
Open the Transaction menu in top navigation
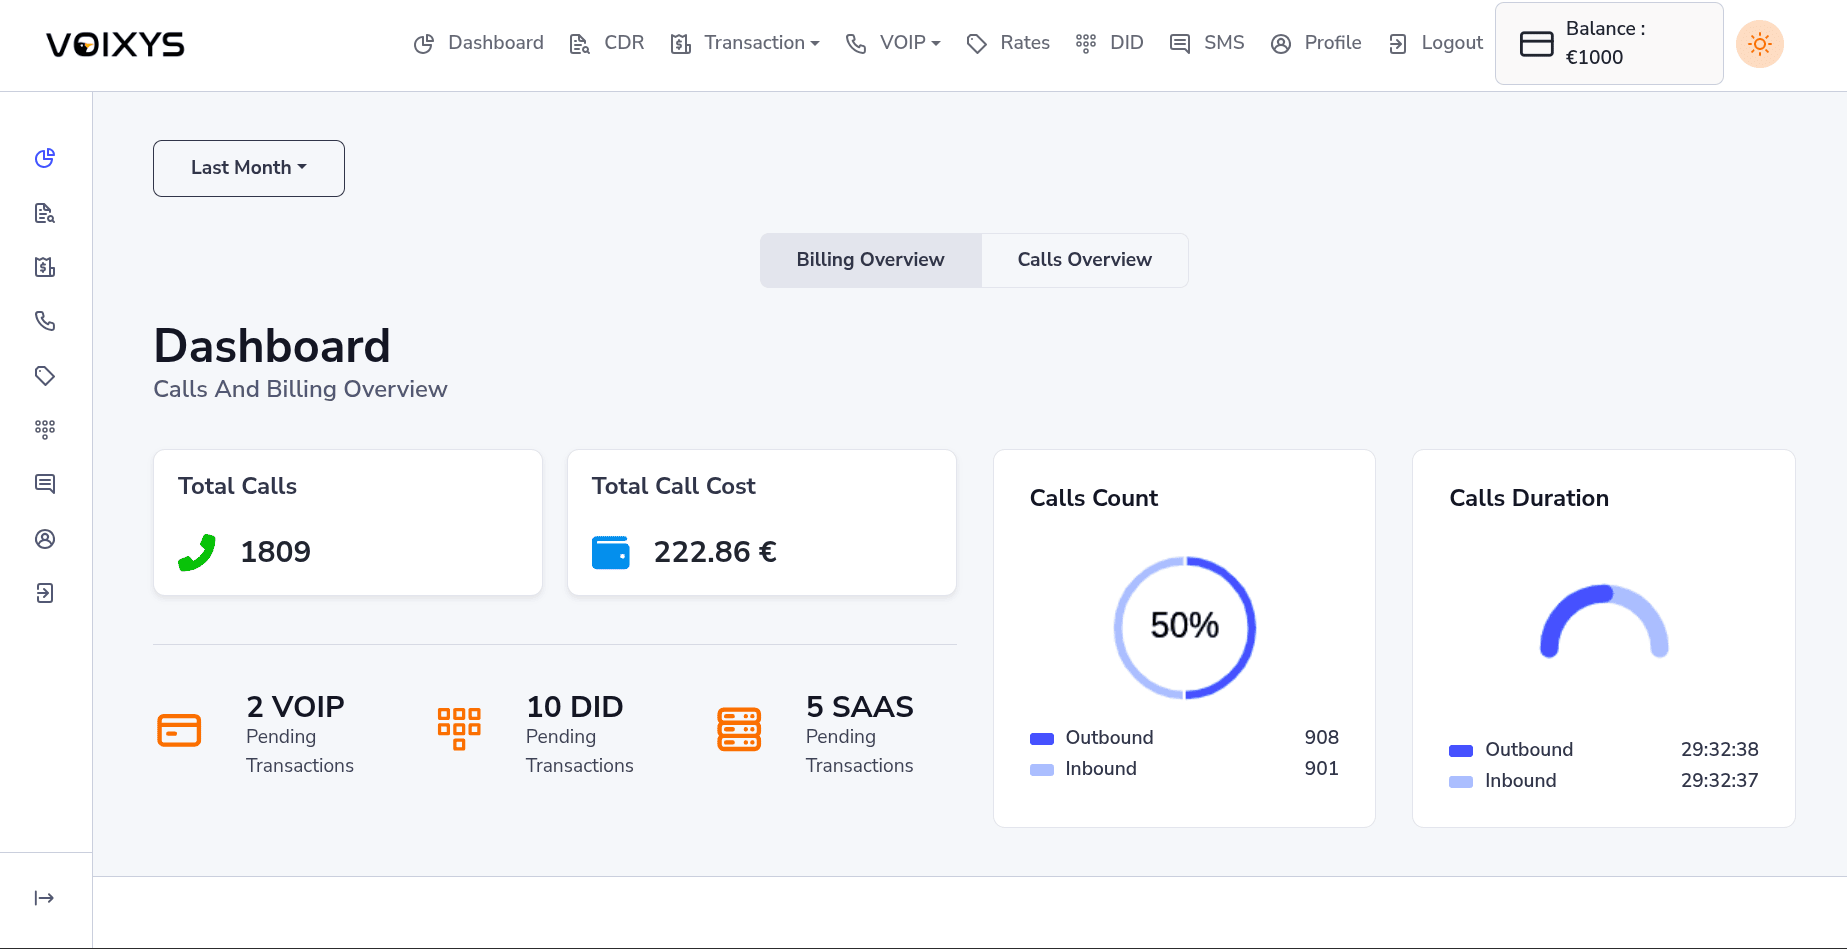coord(745,43)
